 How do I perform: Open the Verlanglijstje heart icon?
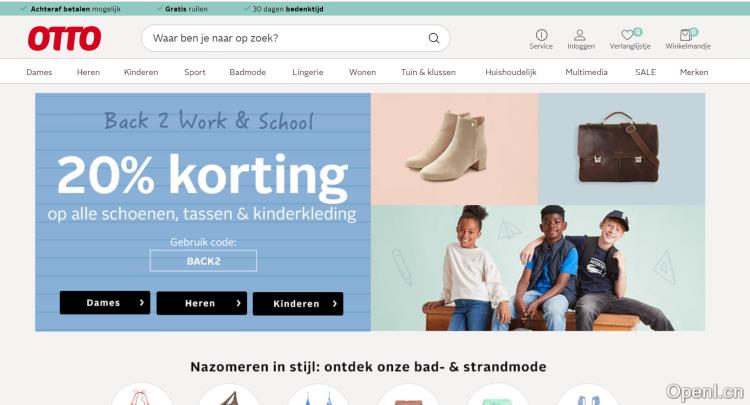(x=627, y=35)
